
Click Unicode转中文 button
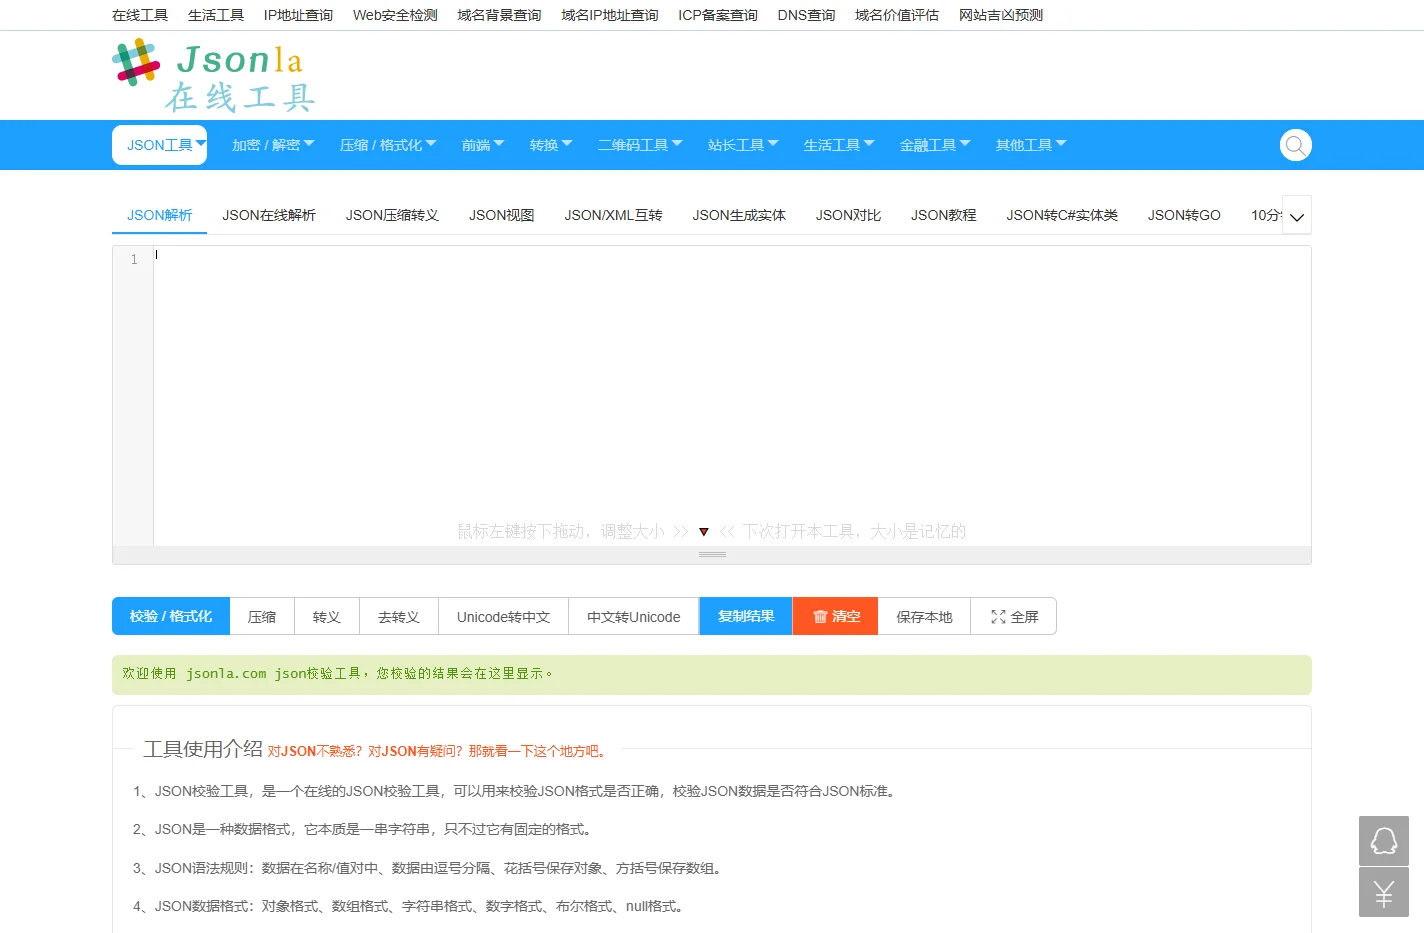pyautogui.click(x=504, y=616)
